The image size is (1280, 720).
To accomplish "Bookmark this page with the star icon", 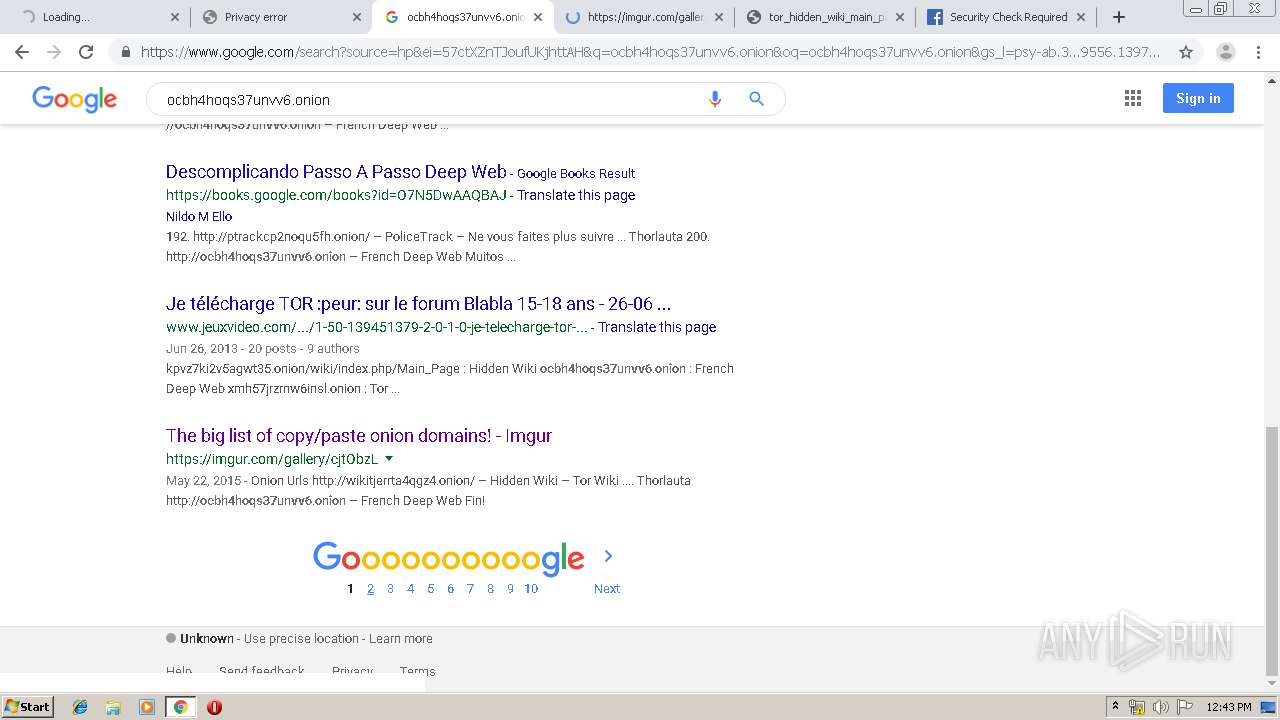I will [x=1186, y=52].
